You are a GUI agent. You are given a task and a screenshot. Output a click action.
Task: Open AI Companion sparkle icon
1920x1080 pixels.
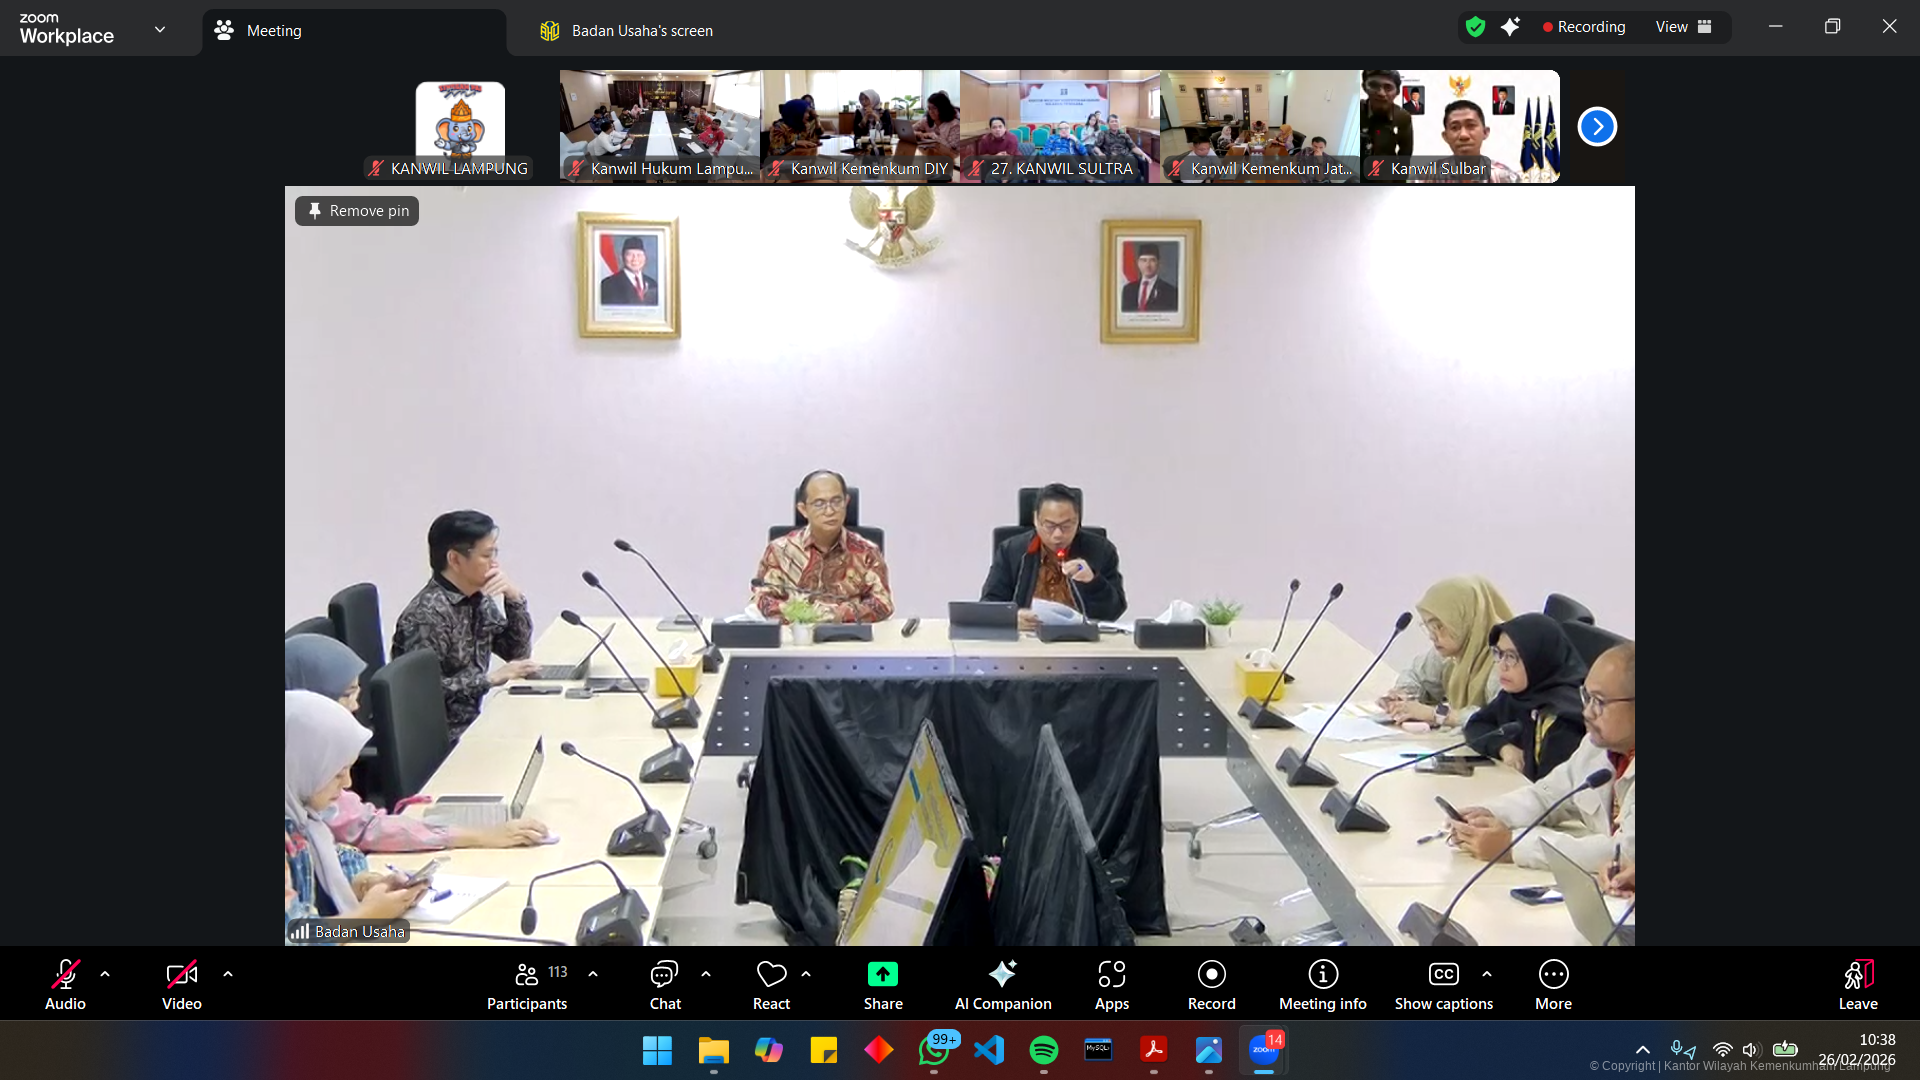tap(1002, 974)
